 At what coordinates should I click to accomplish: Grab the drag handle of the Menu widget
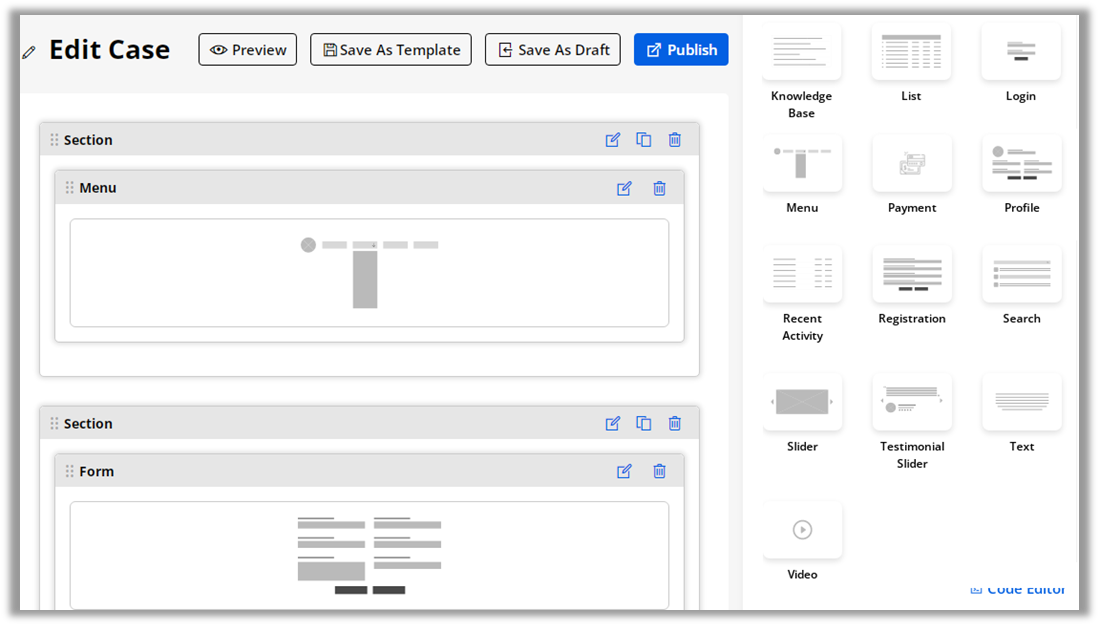click(x=69, y=188)
